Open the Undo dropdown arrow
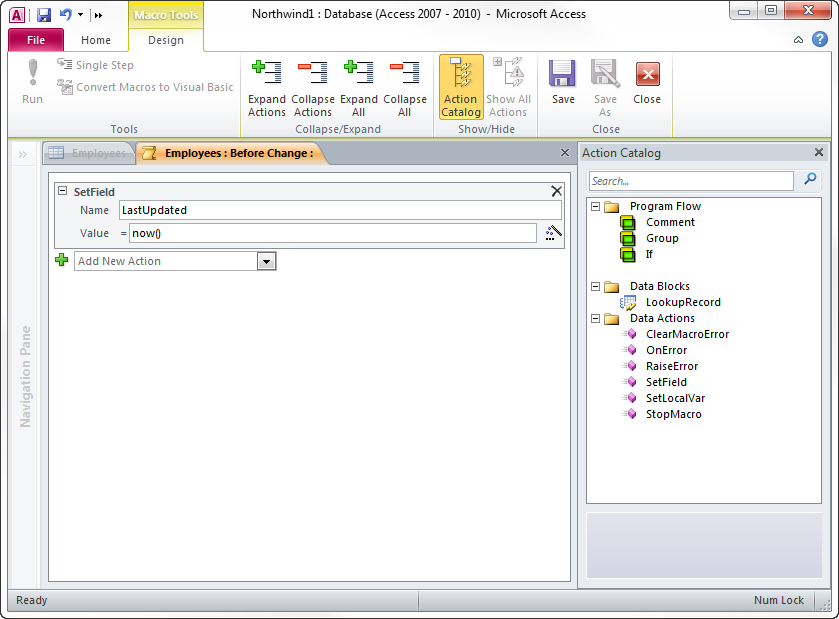 [80, 14]
